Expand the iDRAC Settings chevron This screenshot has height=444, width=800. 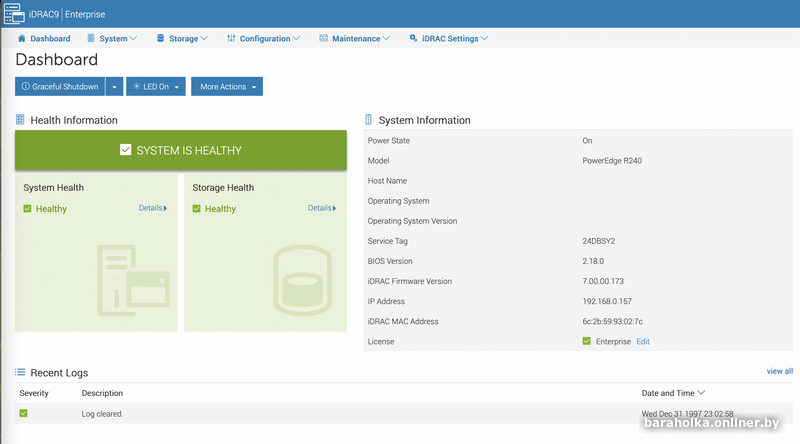tap(484, 38)
